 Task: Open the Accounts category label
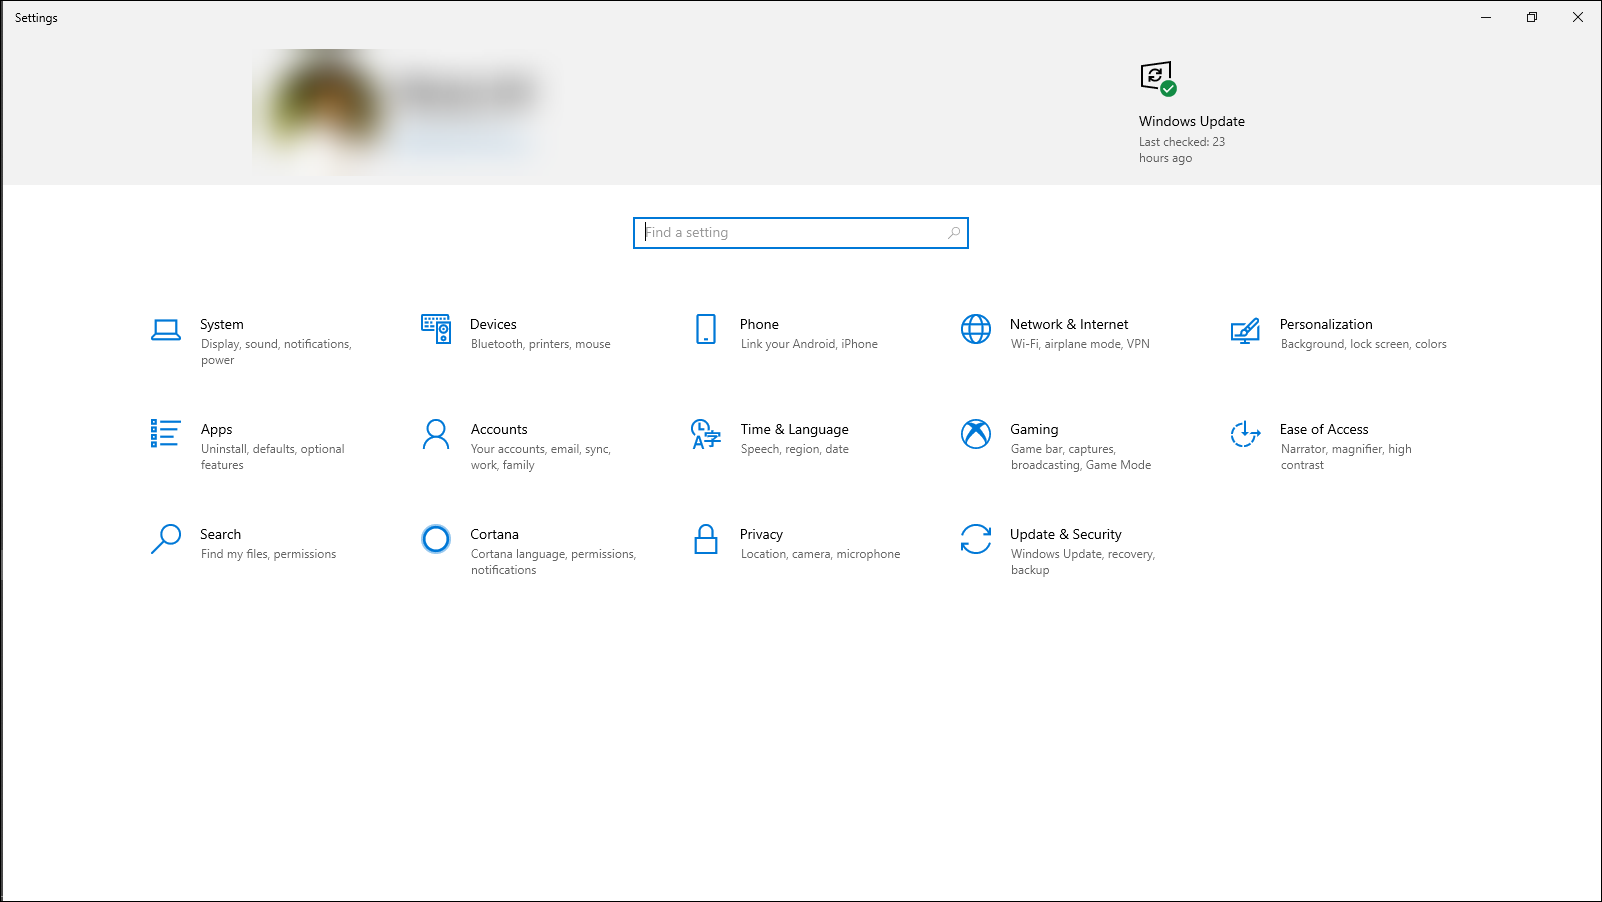pos(499,429)
